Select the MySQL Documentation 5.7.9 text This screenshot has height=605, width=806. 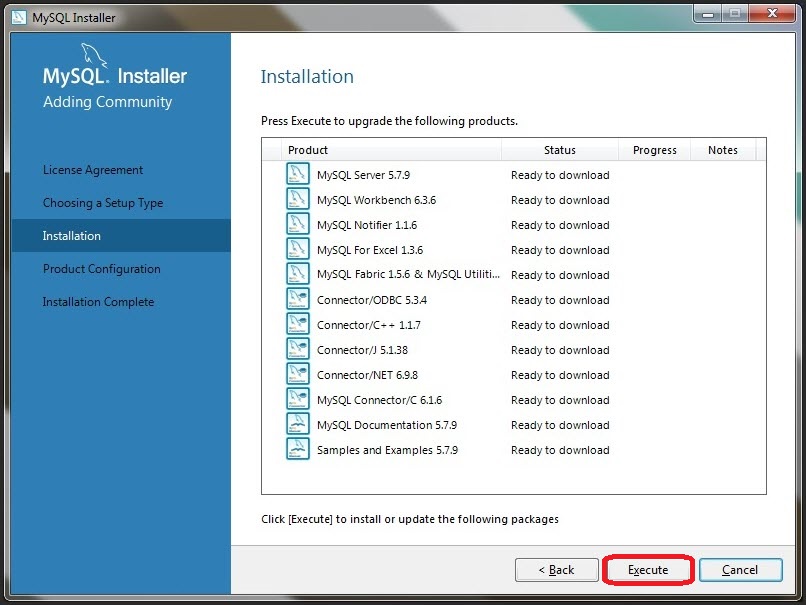tap(387, 425)
